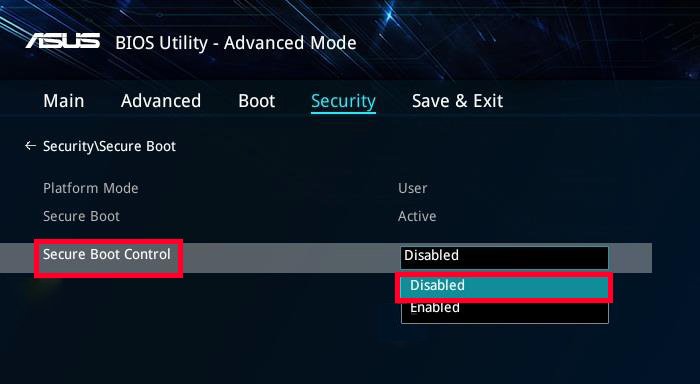
Task: Click the back arrow beside Security\Secure Boot
Action: point(30,146)
